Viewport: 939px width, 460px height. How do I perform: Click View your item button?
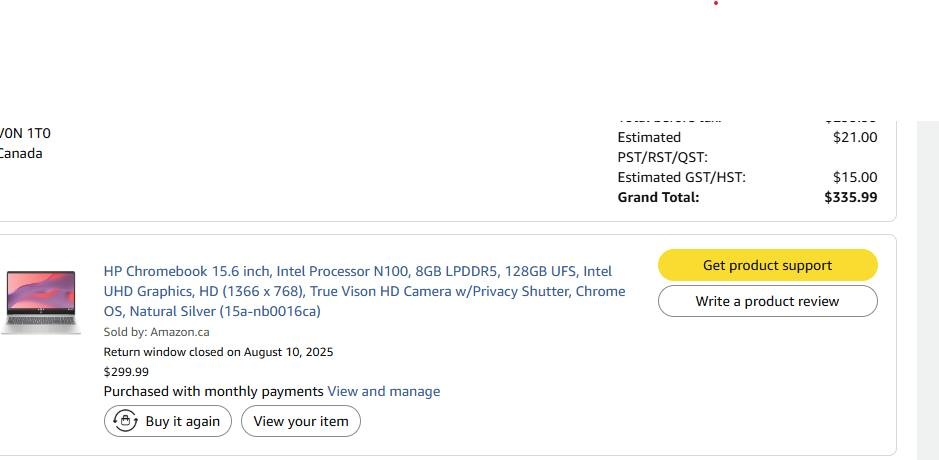(x=301, y=421)
